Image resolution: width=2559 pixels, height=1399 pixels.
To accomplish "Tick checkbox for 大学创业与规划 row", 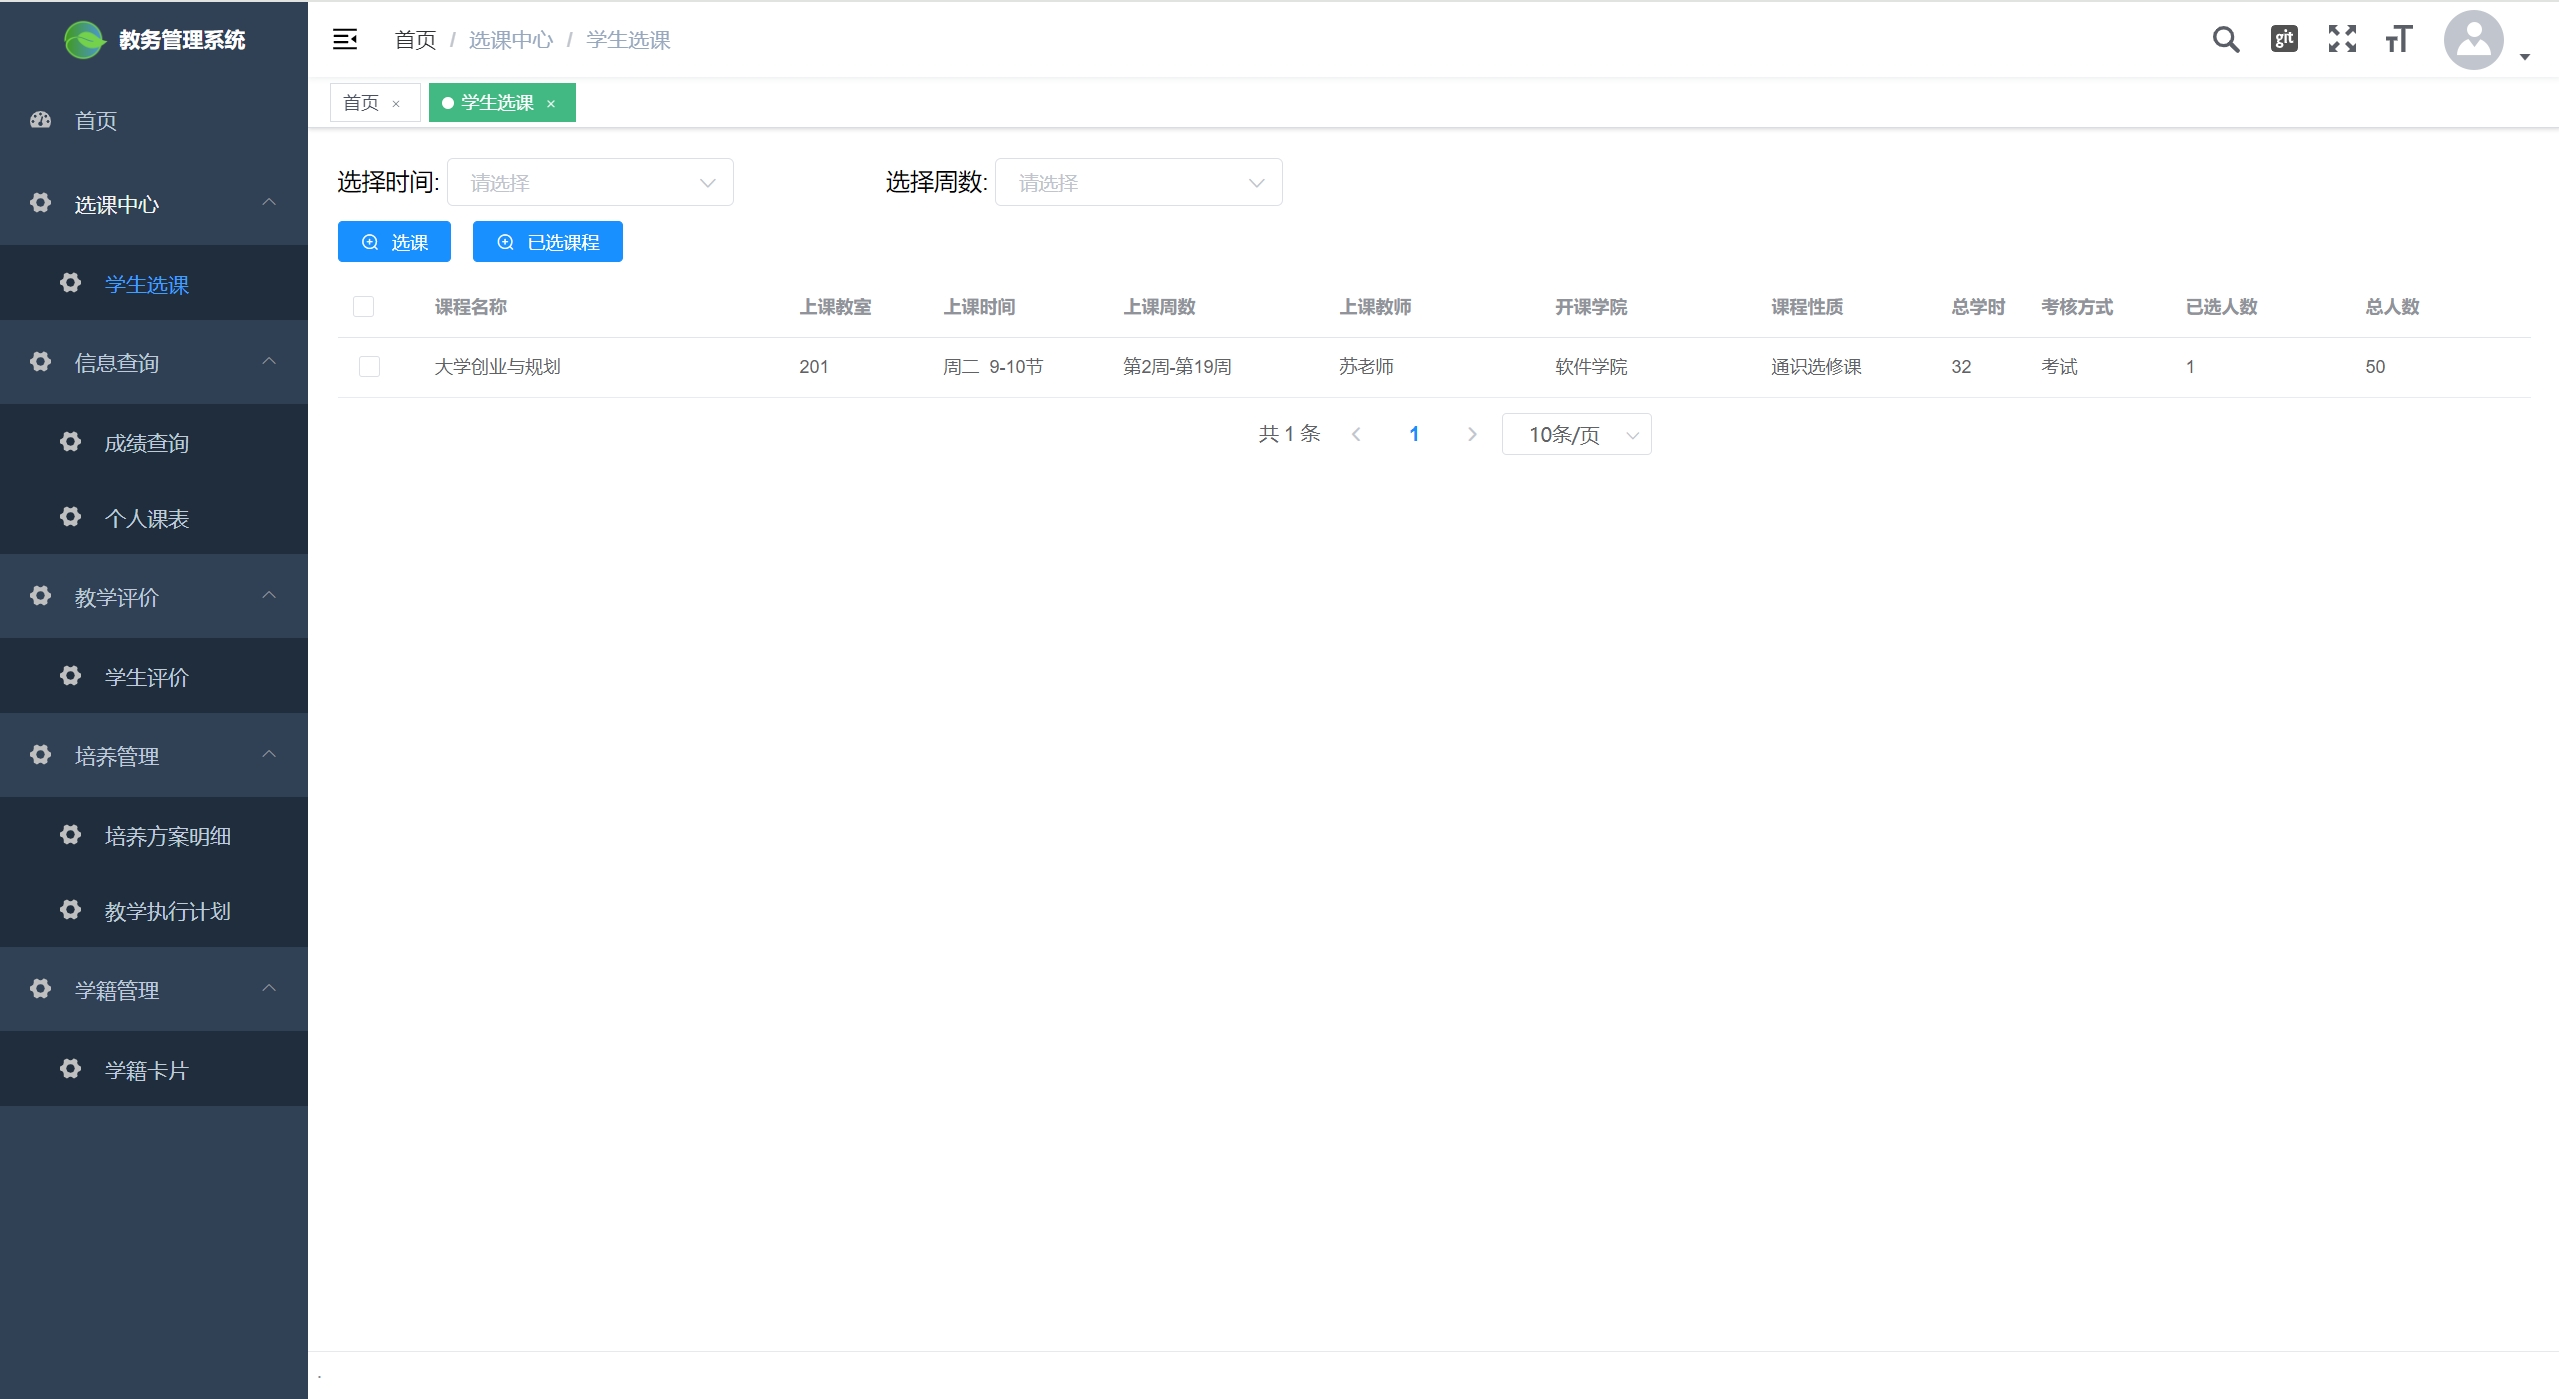I will point(369,367).
